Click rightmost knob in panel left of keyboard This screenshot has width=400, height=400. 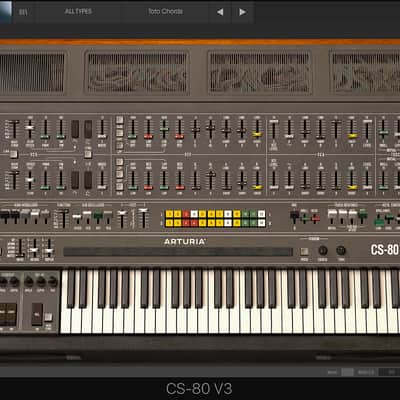tap(53, 282)
